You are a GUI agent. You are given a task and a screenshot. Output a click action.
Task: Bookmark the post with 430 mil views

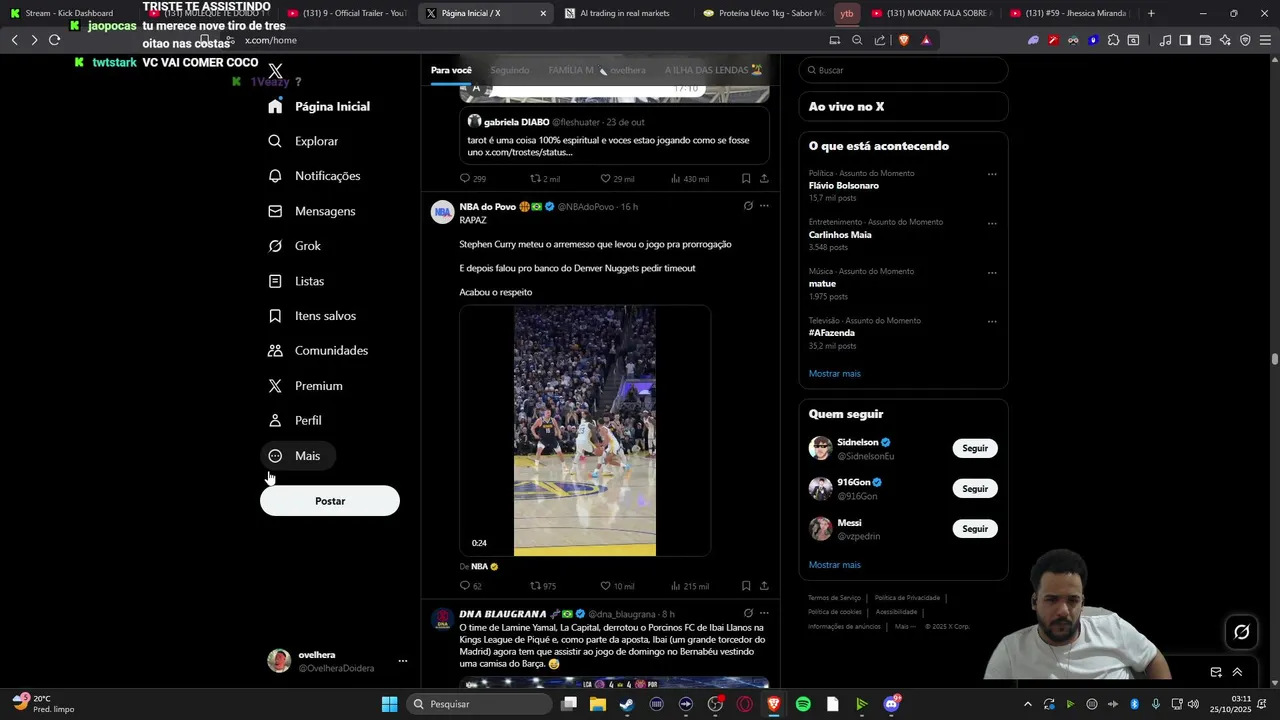[746, 179]
